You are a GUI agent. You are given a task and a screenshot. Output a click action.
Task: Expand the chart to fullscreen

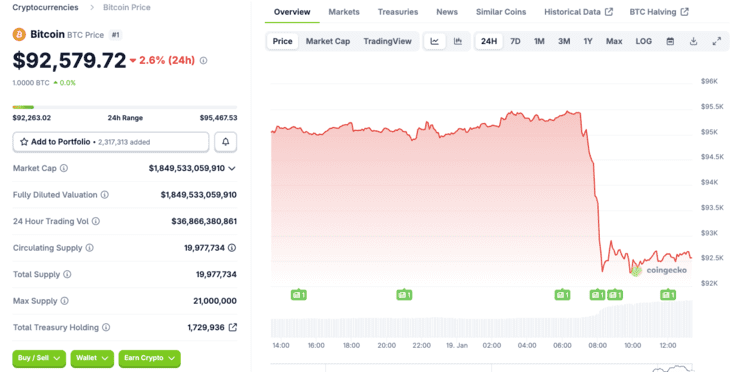point(717,42)
